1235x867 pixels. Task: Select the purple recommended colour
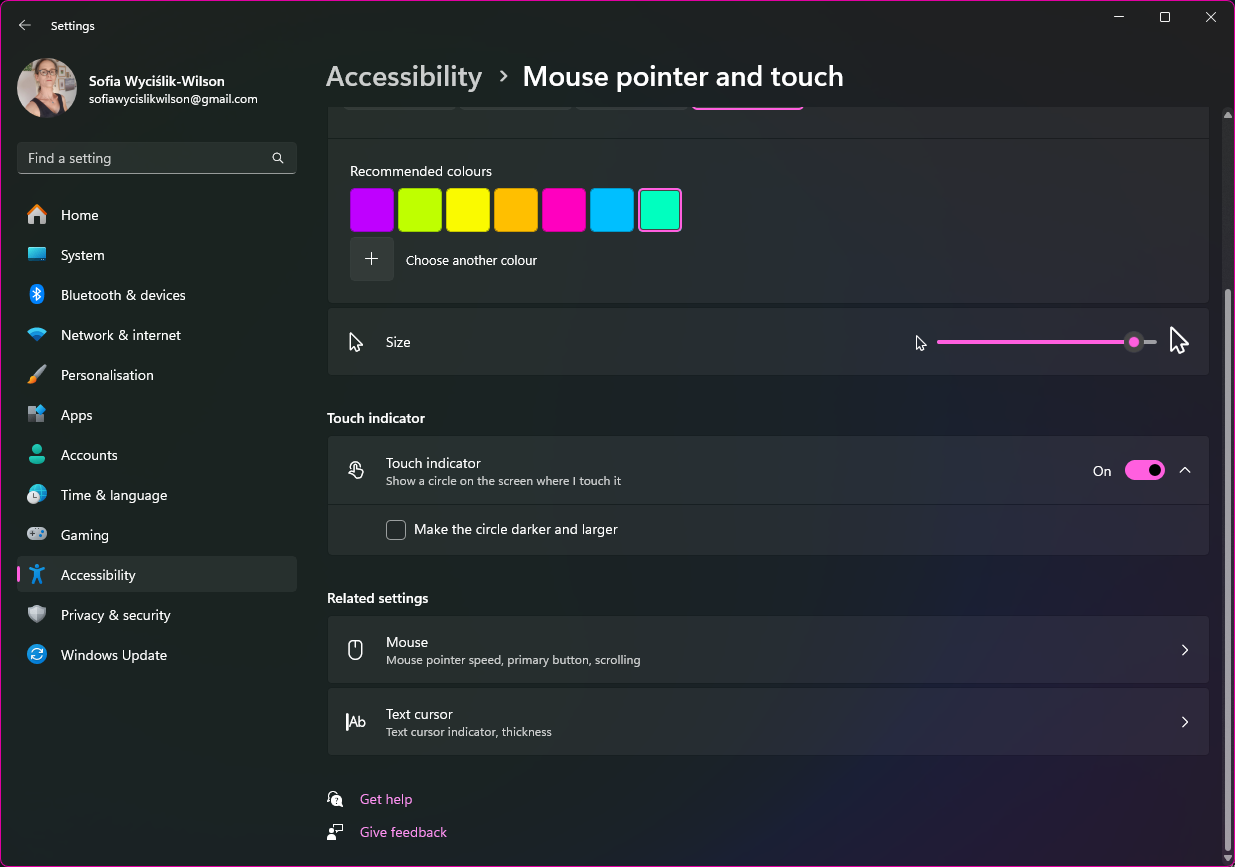pyautogui.click(x=372, y=210)
